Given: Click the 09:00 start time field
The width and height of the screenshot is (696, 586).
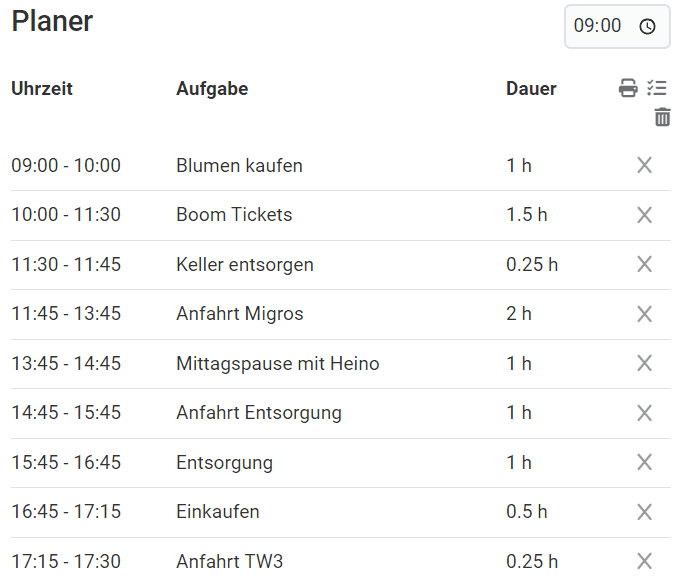Looking at the screenshot, I should point(599,27).
